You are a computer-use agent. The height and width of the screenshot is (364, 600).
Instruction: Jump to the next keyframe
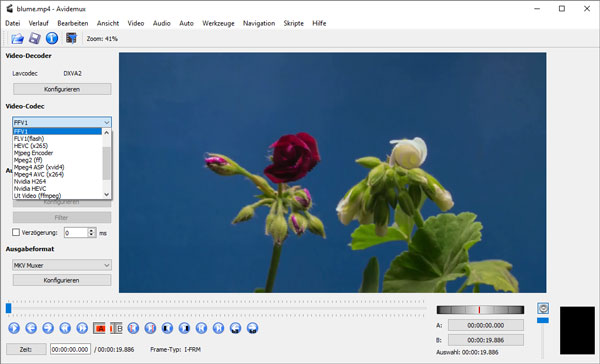(x=82, y=328)
